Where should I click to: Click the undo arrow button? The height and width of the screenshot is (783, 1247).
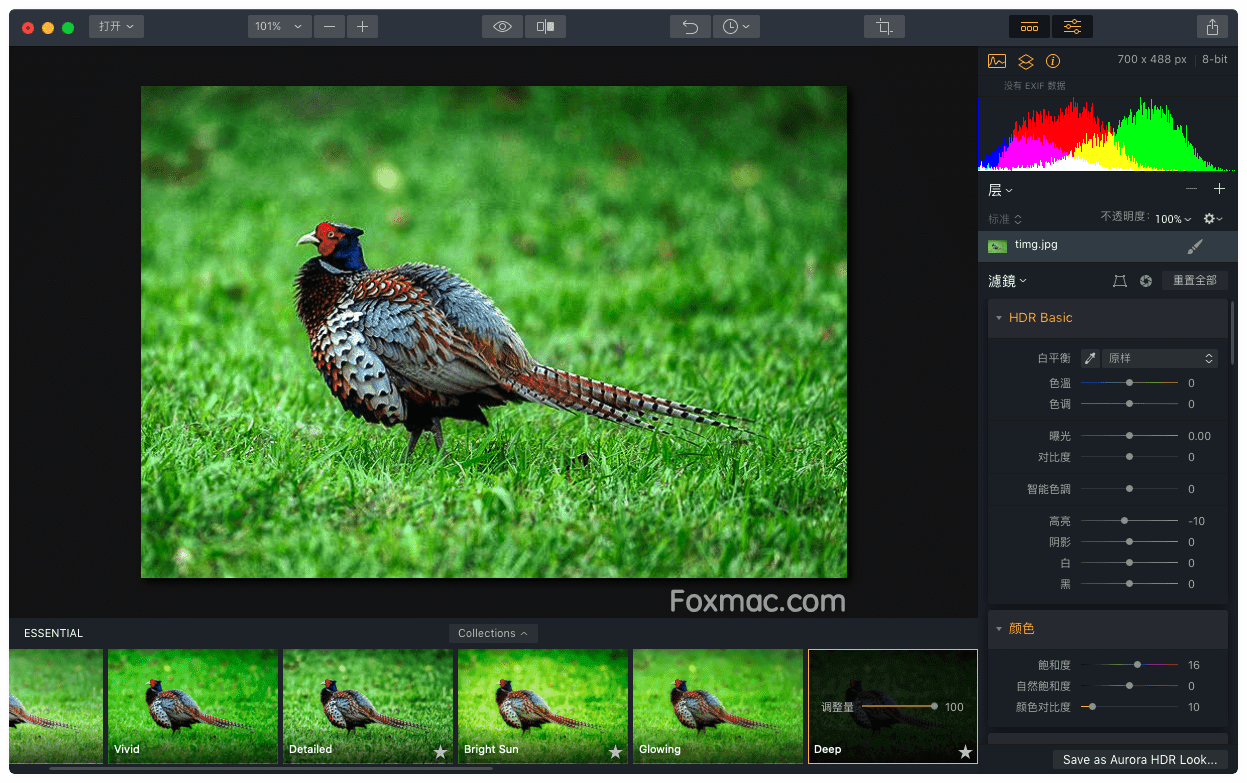(x=690, y=27)
